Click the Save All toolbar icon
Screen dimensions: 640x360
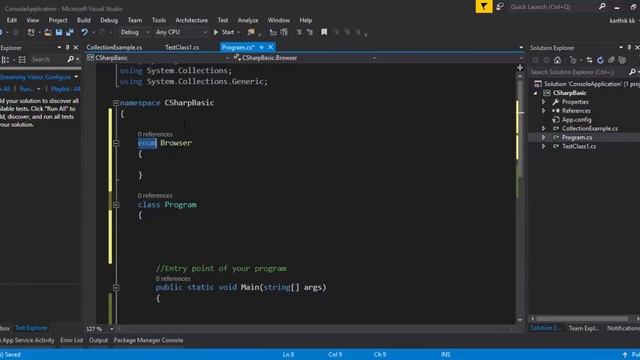click(70, 32)
